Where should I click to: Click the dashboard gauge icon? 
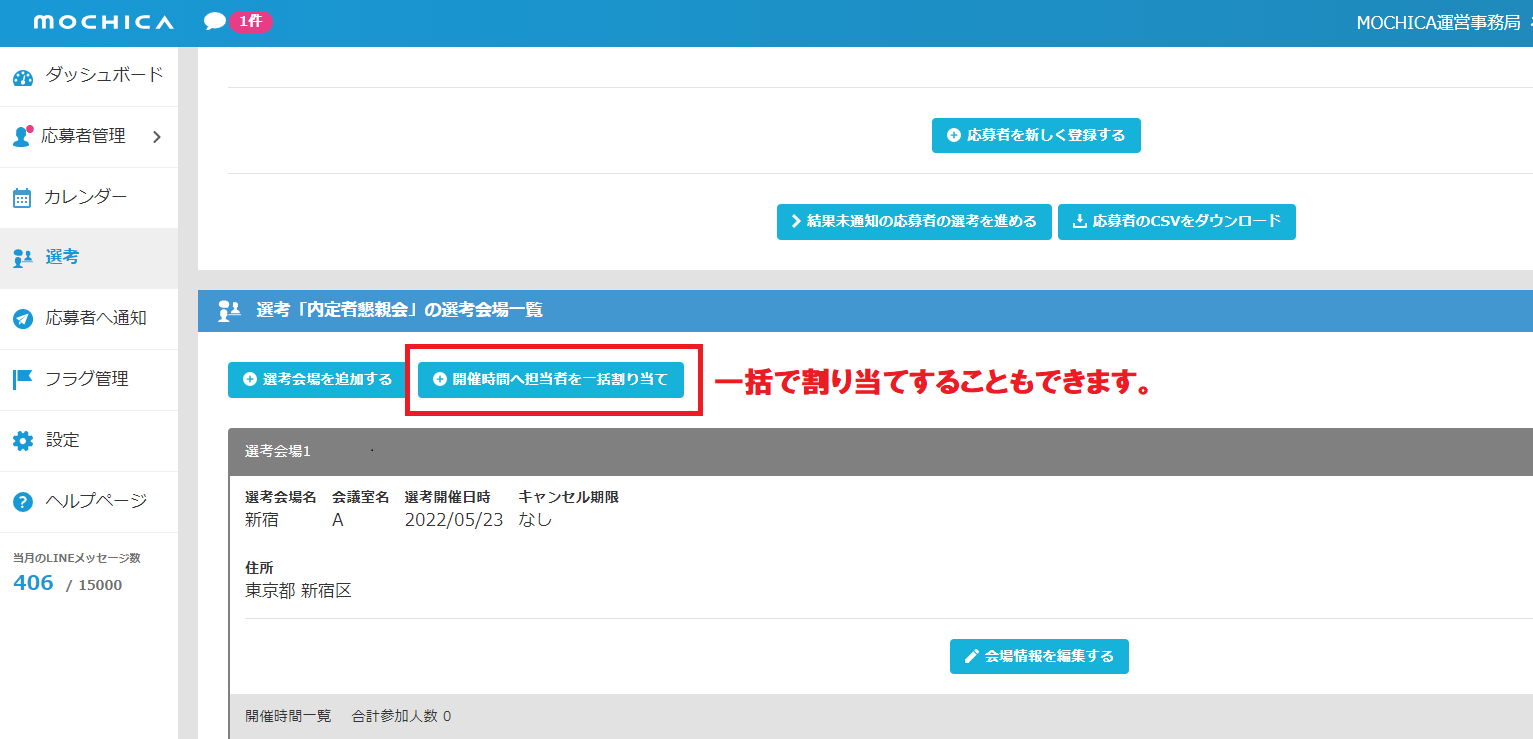23,77
